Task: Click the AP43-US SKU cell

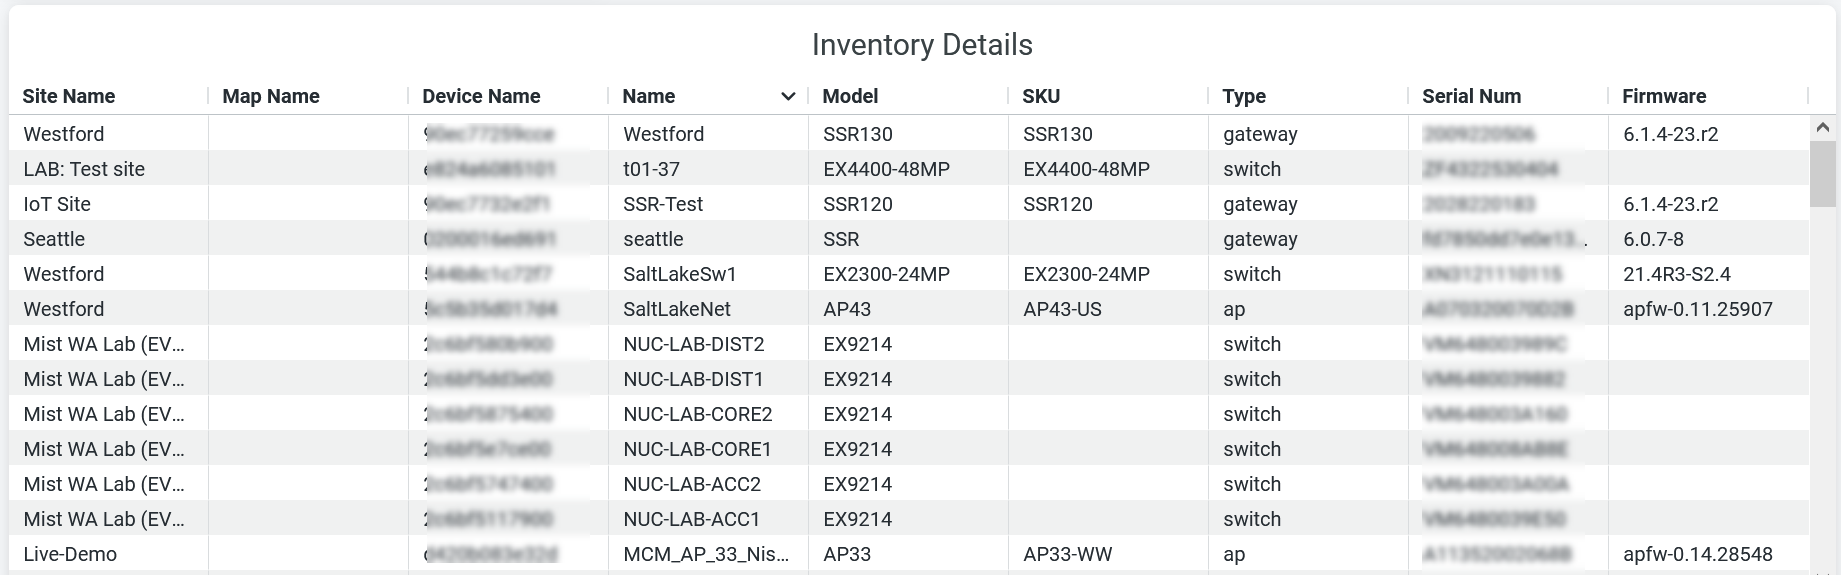Action: pyautogui.click(x=1062, y=309)
